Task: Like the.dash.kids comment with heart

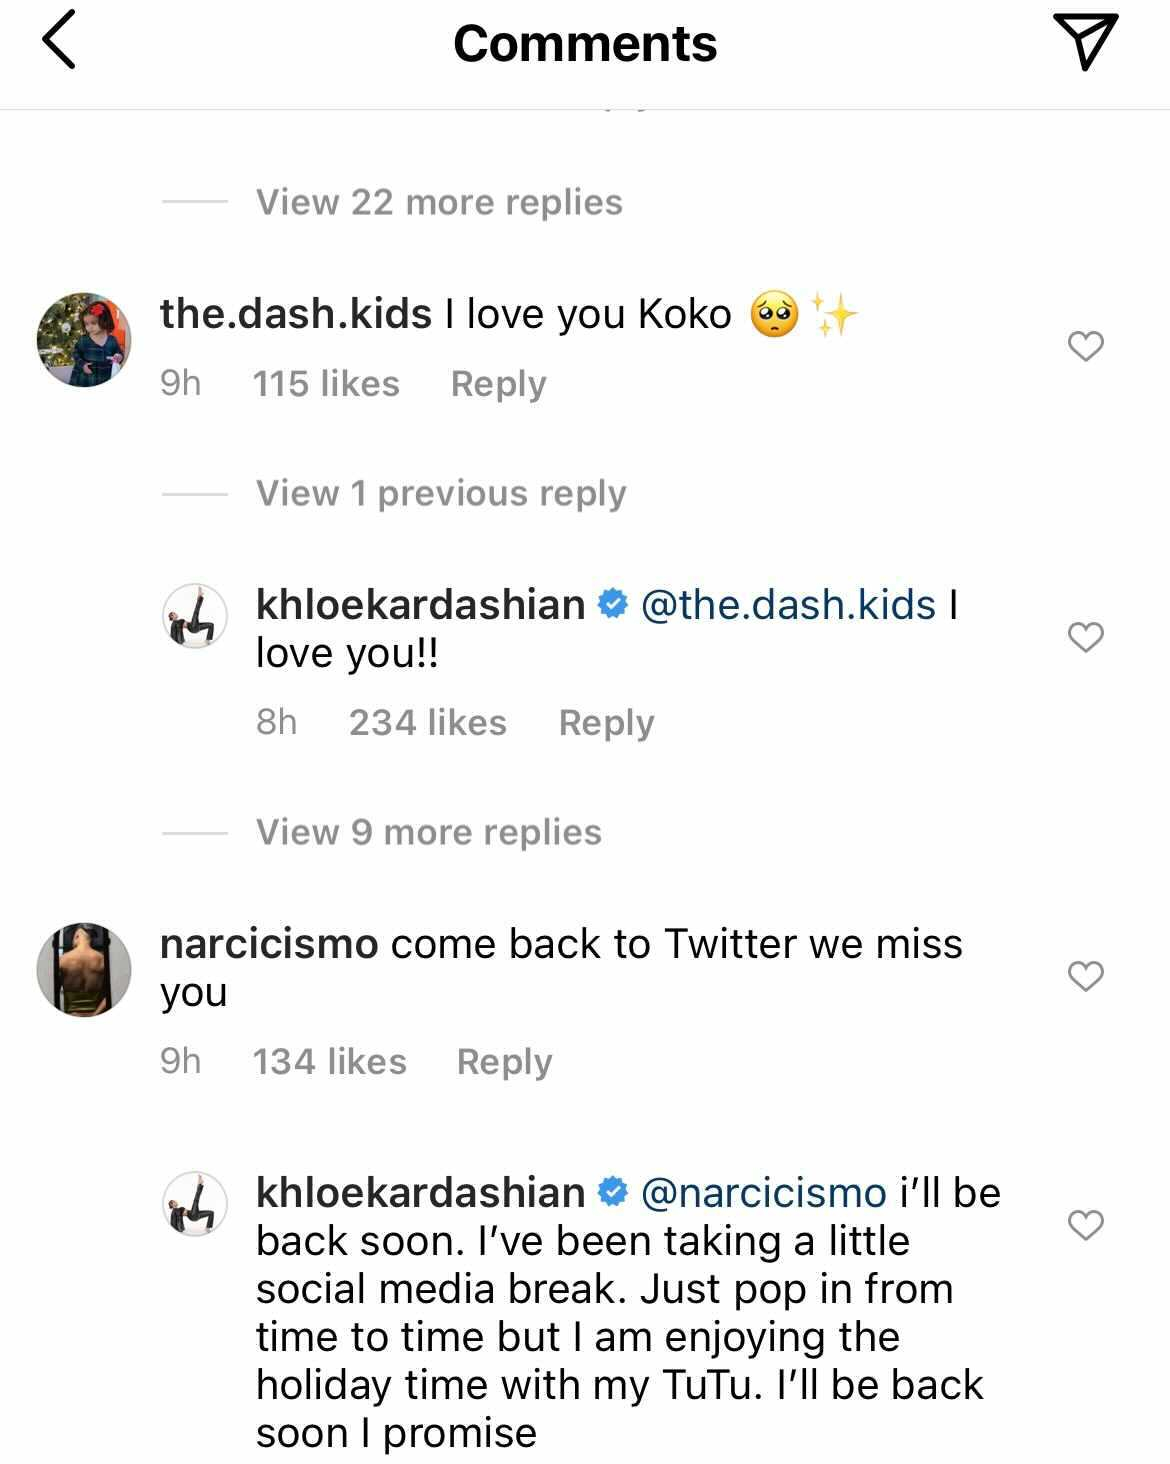Action: coord(1085,346)
